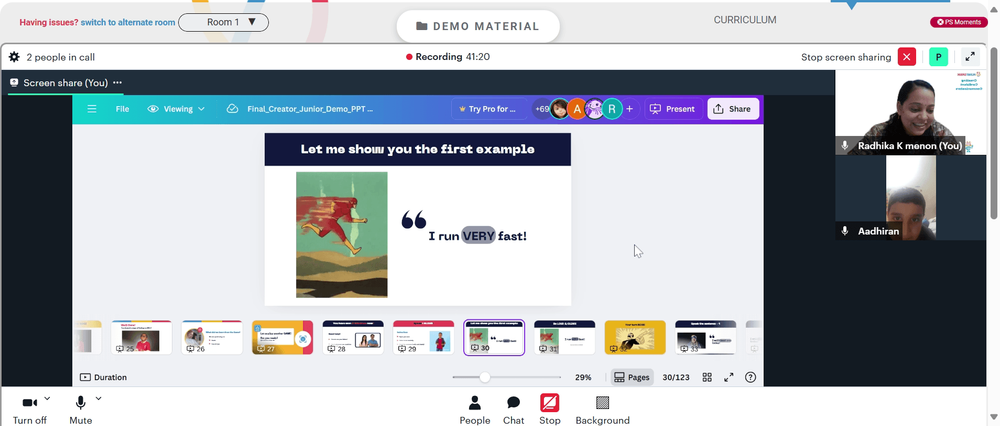This screenshot has height=426, width=1000.
Task: Adjust the zoom slider handle
Action: (x=485, y=378)
